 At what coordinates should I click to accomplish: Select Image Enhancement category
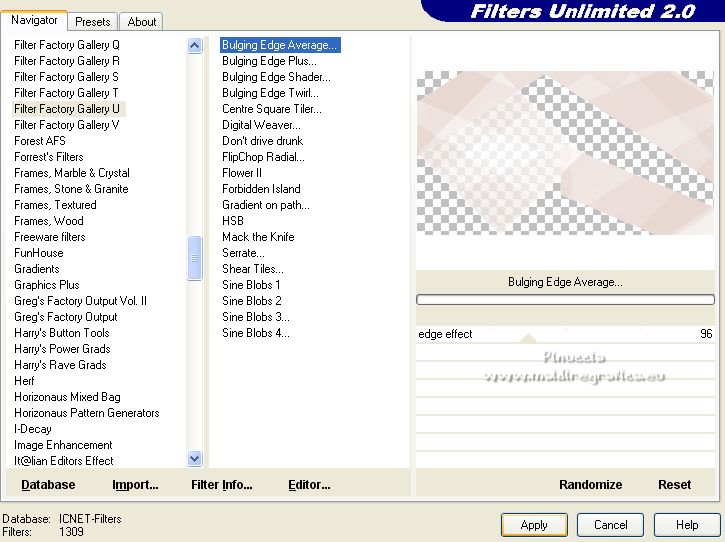(63, 445)
